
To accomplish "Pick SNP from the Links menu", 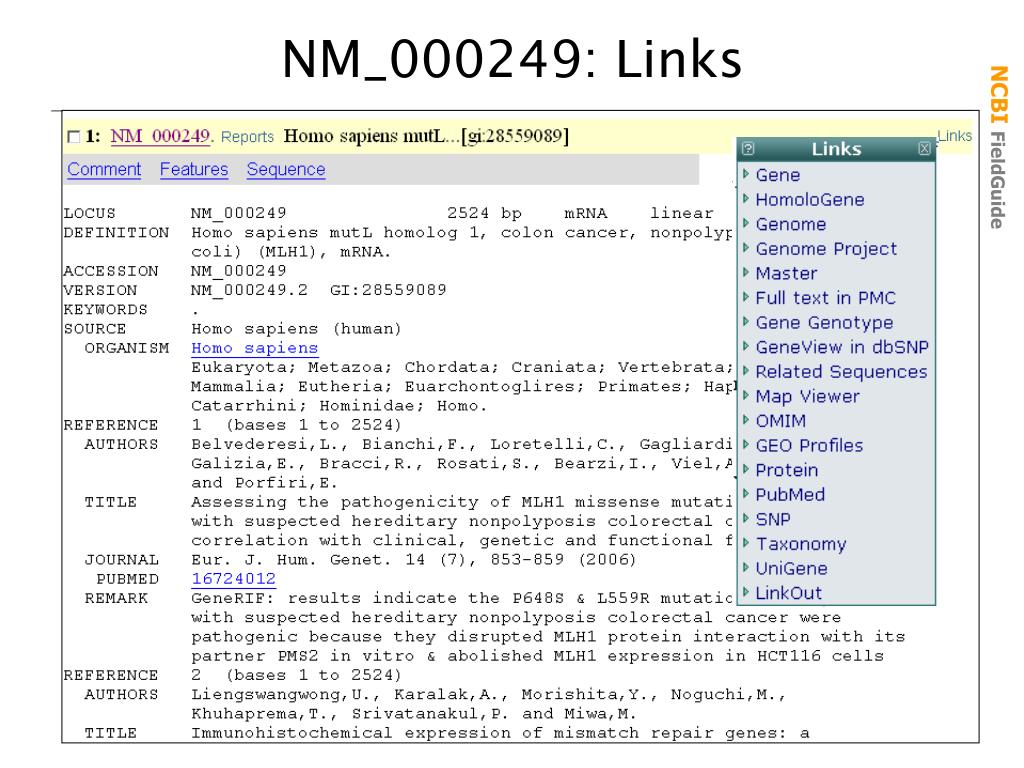I will [773, 520].
